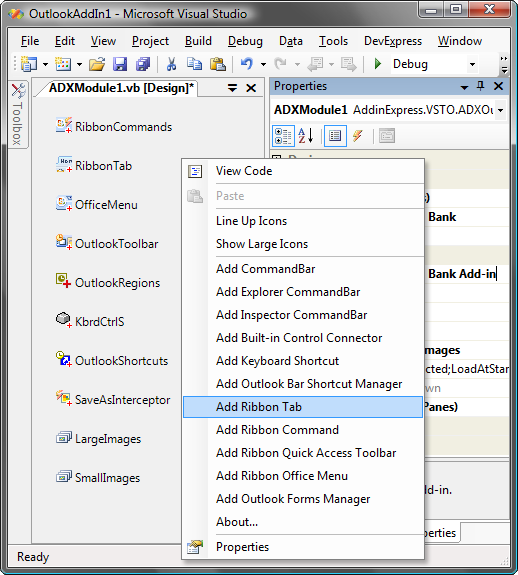Choose Add Outlook Forms Manager
518x575 pixels.
[303, 499]
